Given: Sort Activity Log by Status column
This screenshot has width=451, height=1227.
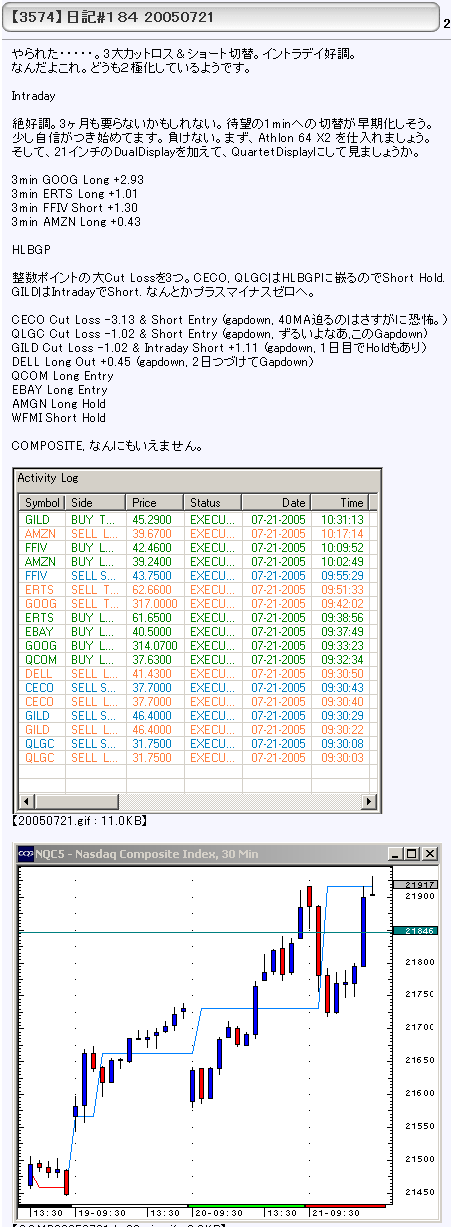Looking at the screenshot, I should click(213, 502).
